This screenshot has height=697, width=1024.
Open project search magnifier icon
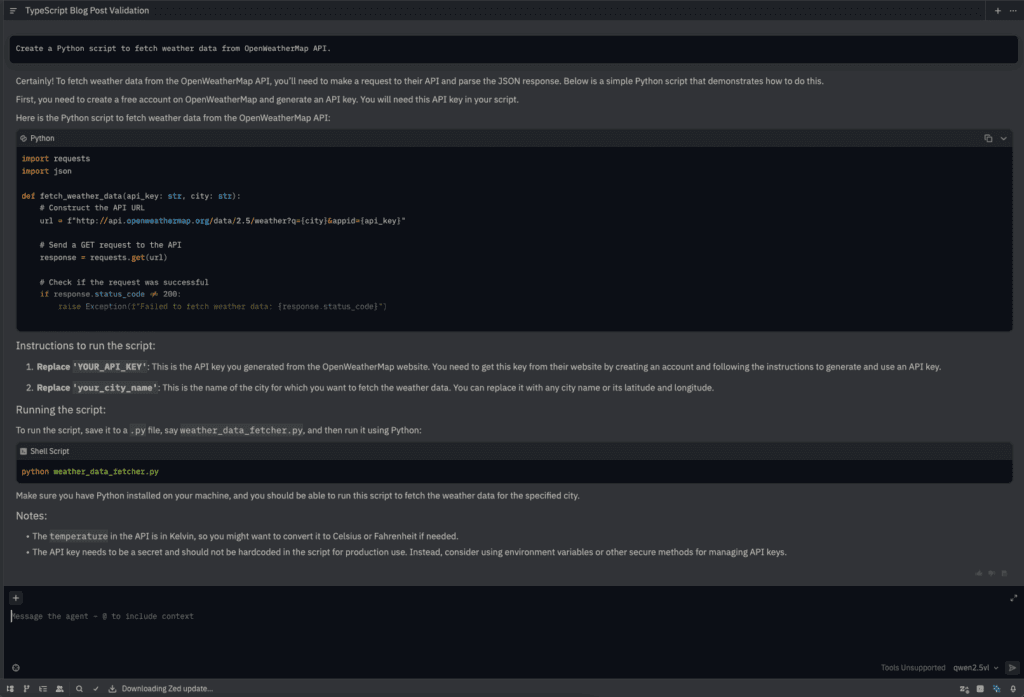click(79, 688)
